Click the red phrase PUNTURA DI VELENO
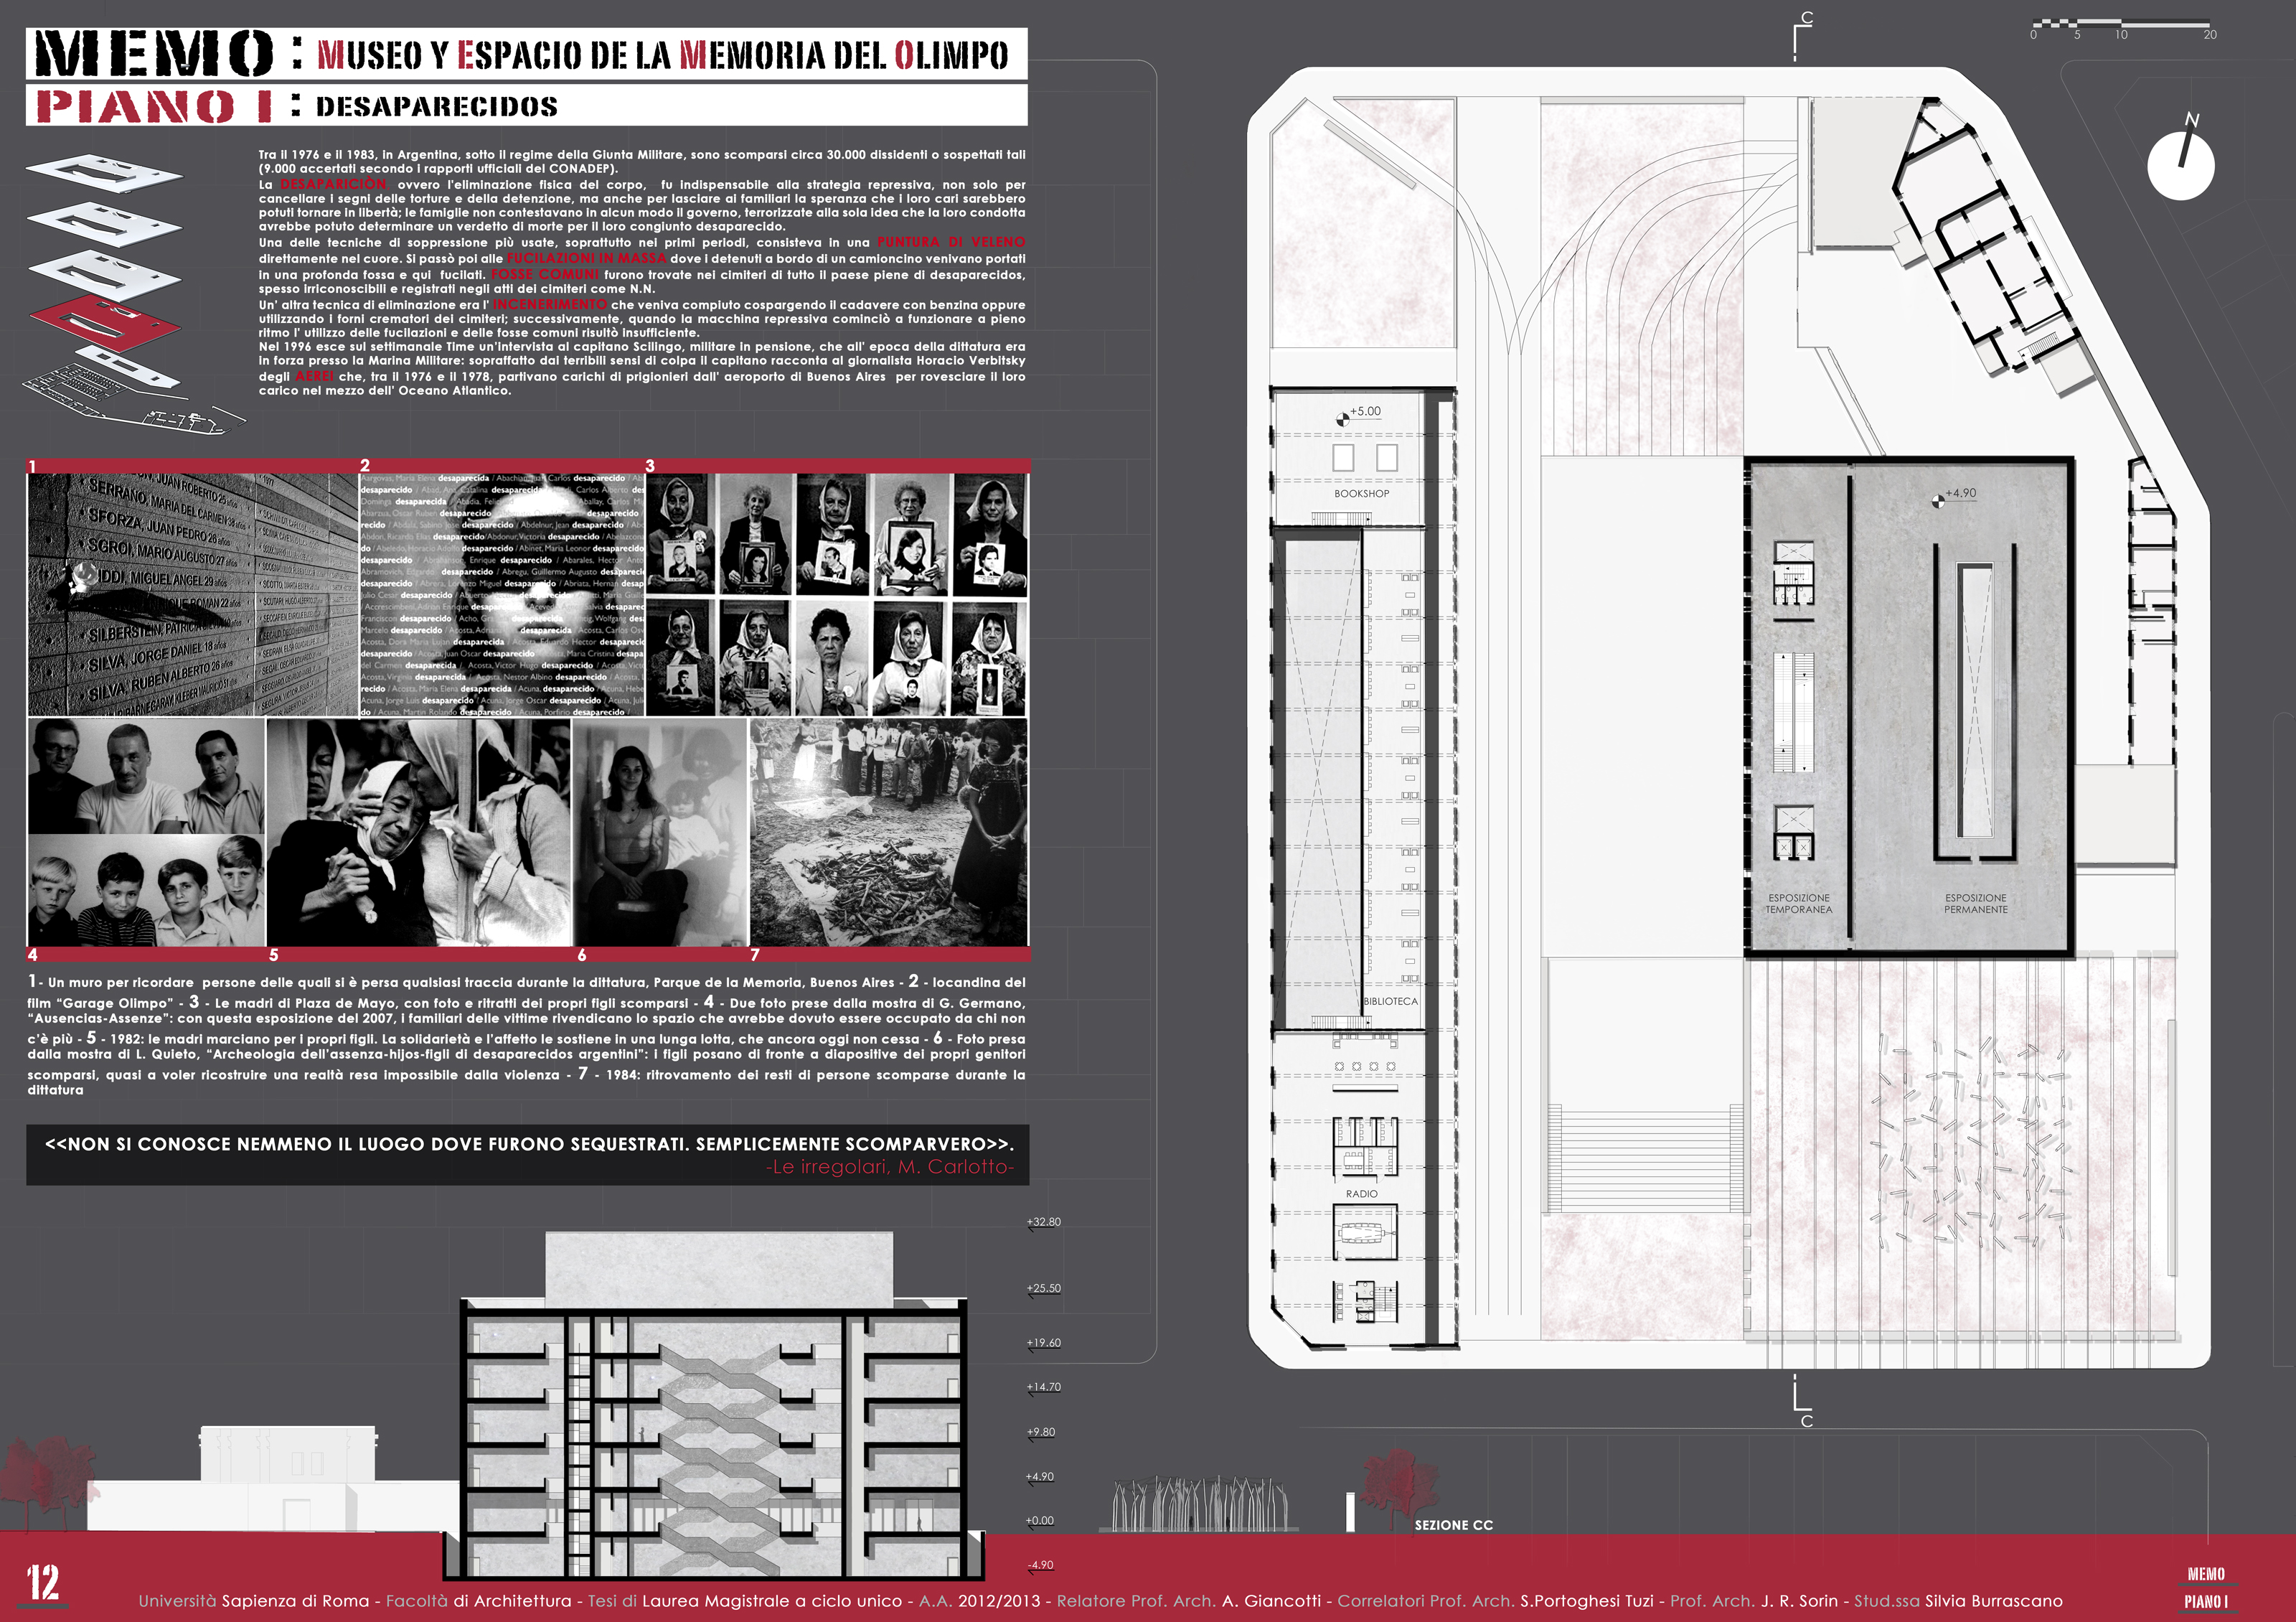This screenshot has height=1622, width=2296. [951, 242]
